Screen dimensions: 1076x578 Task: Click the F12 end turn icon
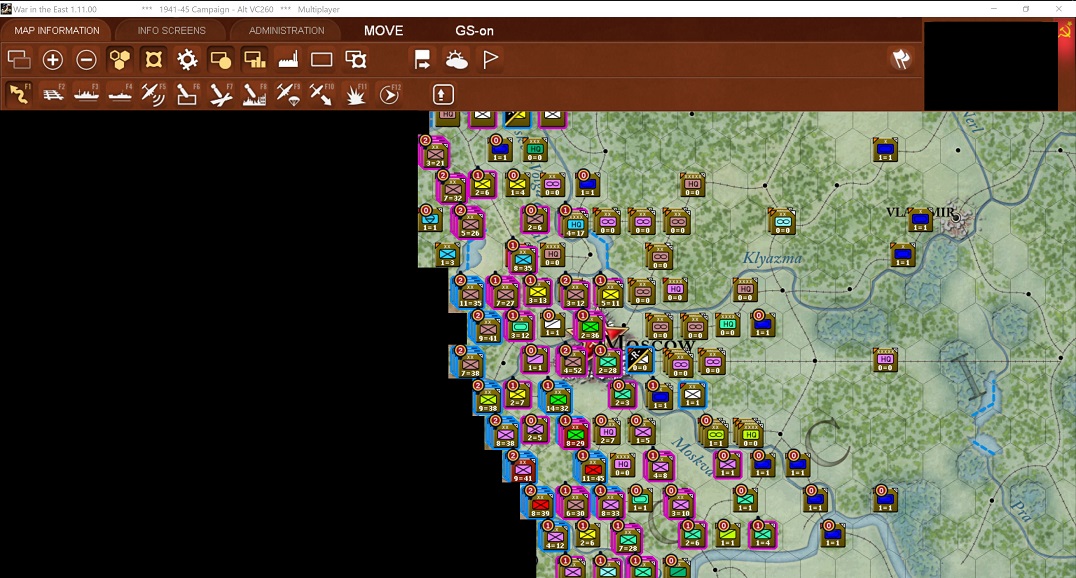(x=389, y=94)
